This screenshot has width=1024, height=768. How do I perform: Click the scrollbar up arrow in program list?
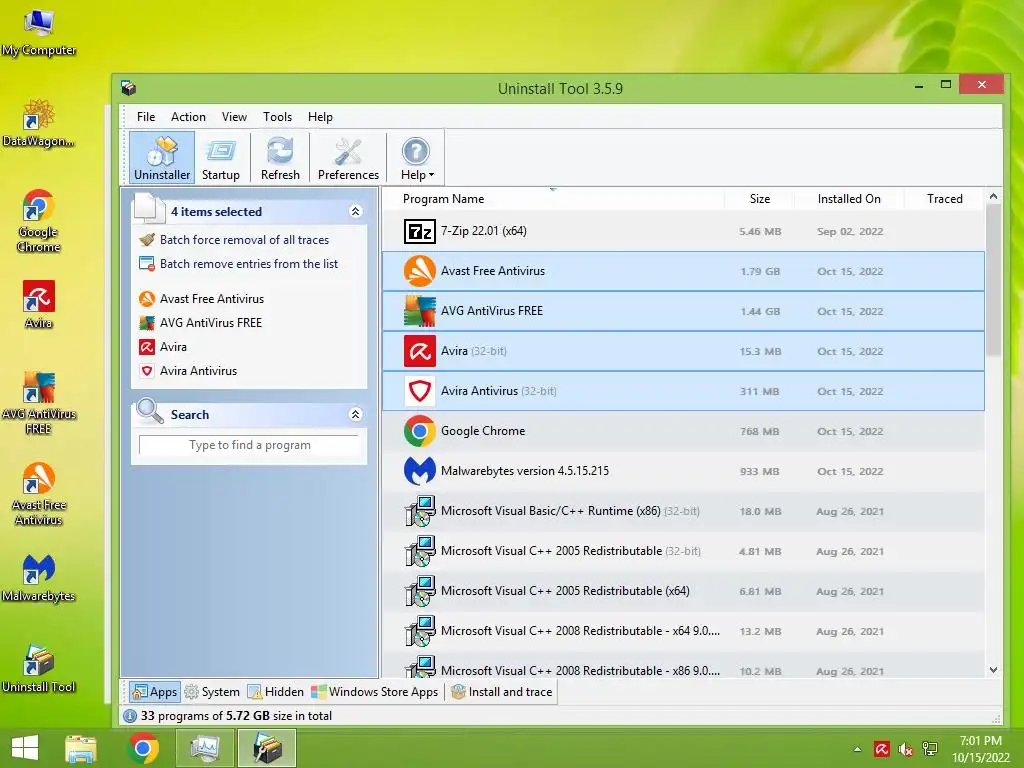993,196
